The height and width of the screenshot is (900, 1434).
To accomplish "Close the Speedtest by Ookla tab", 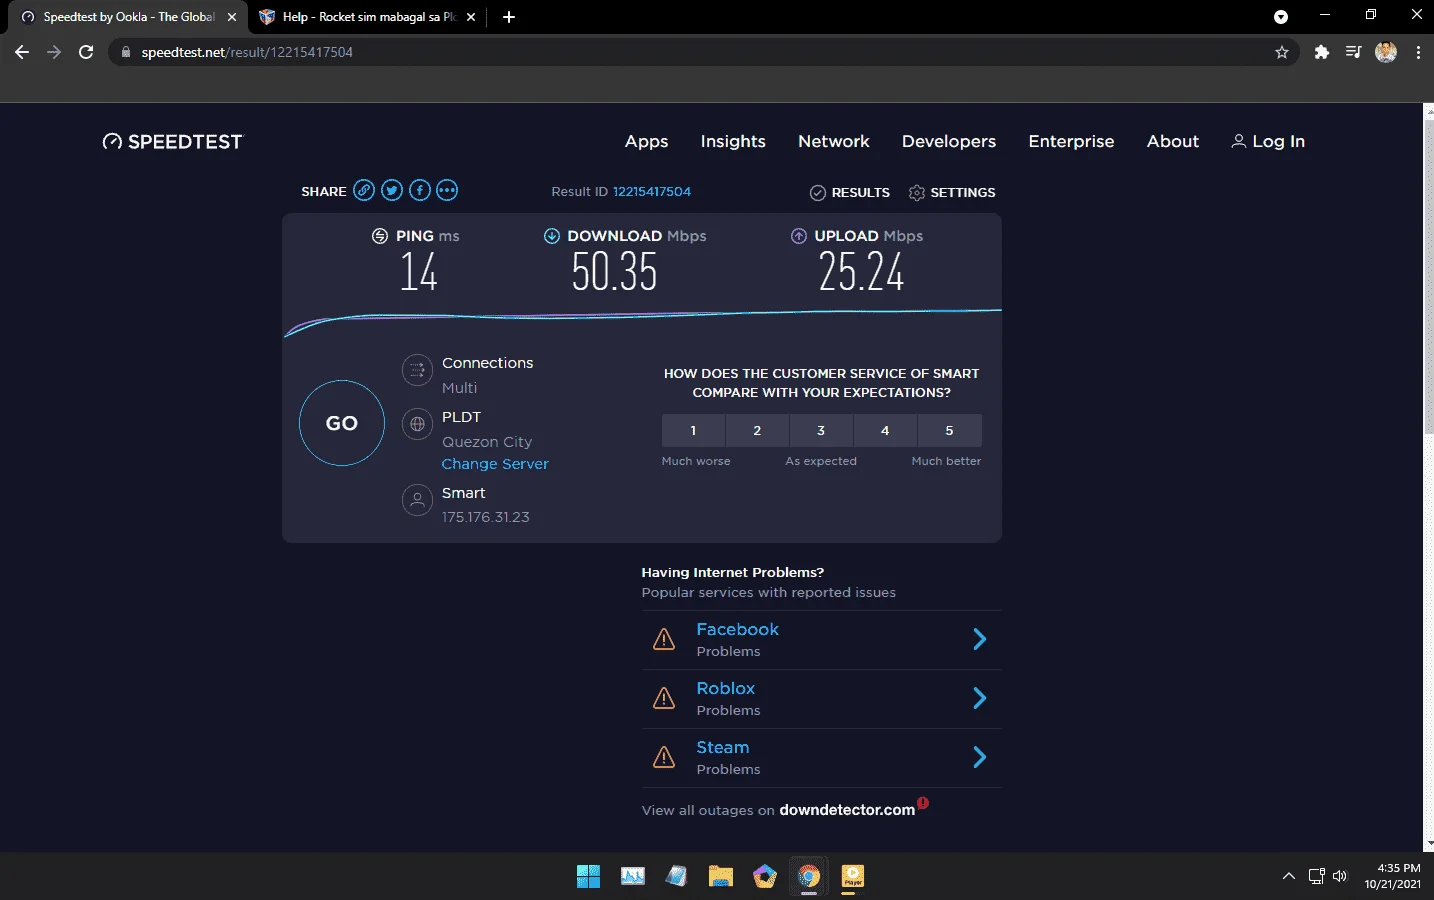I will pos(232,17).
